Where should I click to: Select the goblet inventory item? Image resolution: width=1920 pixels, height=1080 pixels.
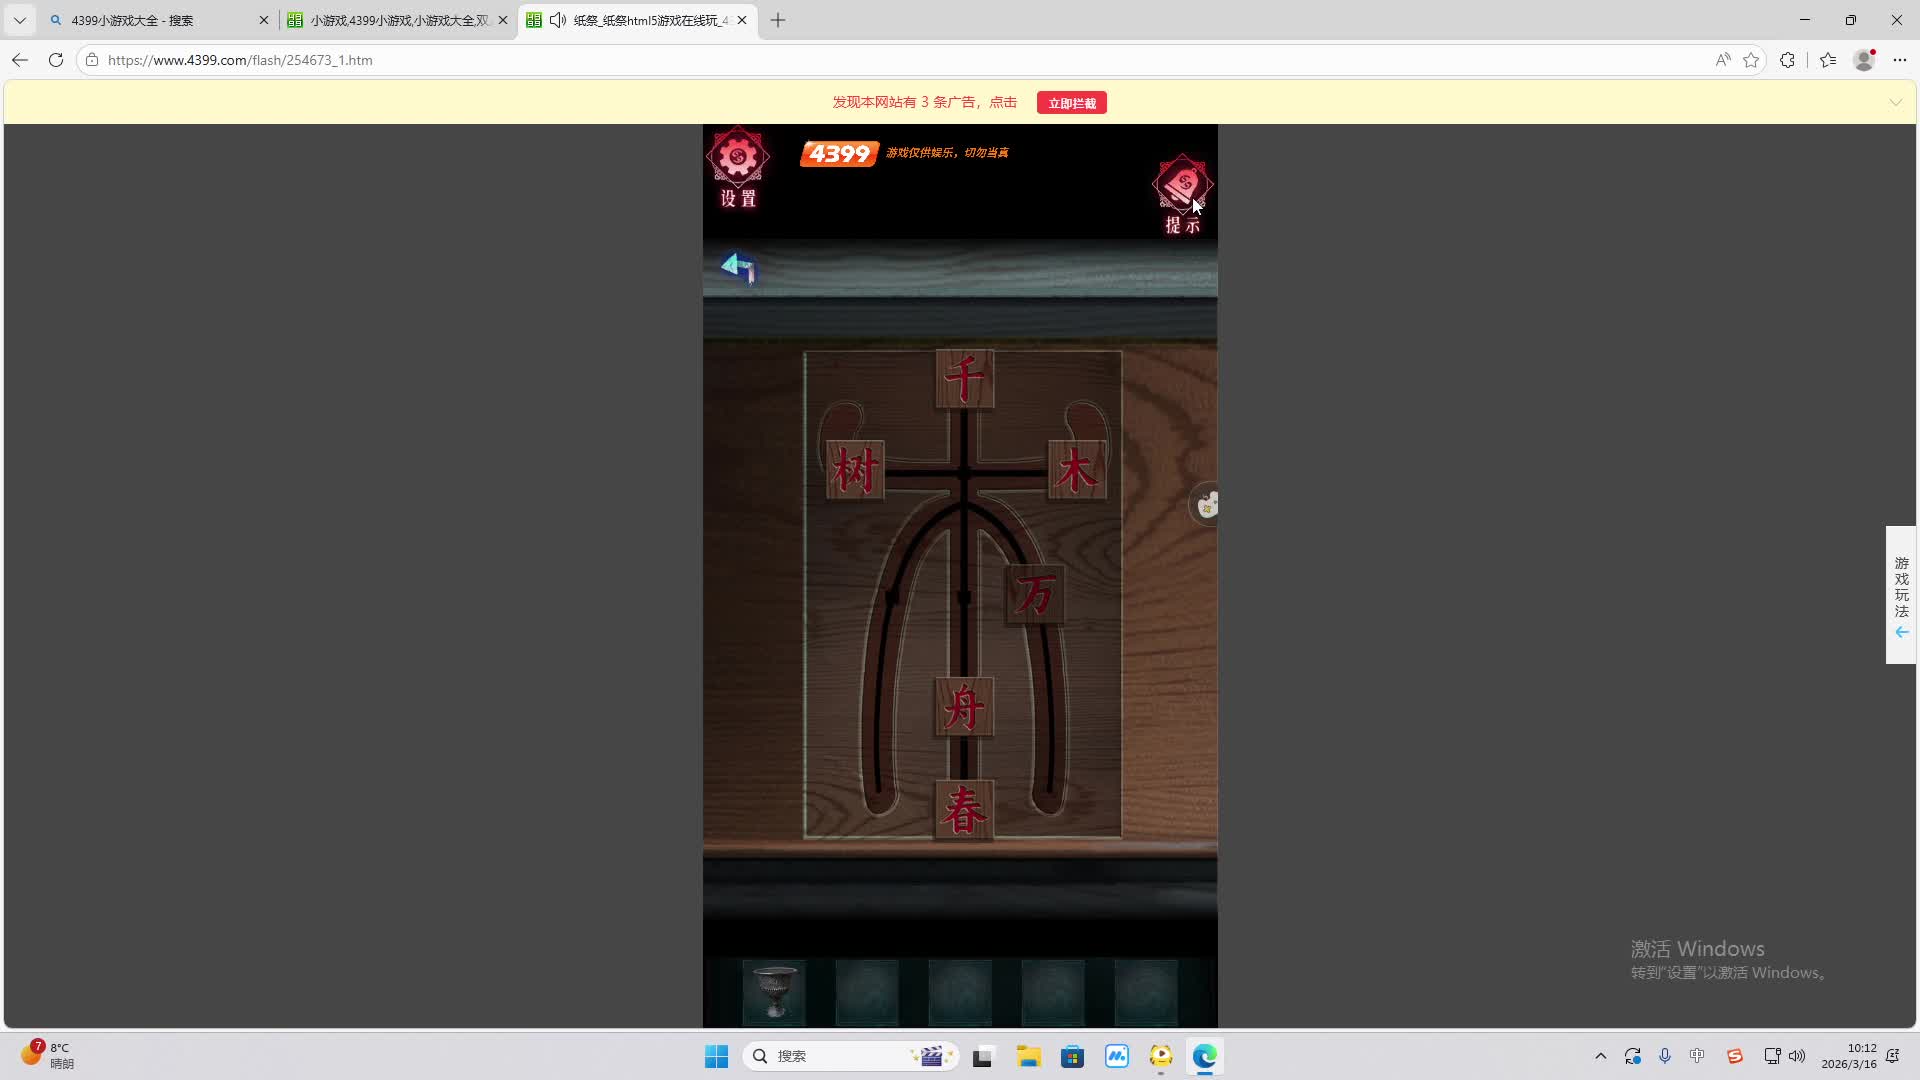pyautogui.click(x=774, y=992)
